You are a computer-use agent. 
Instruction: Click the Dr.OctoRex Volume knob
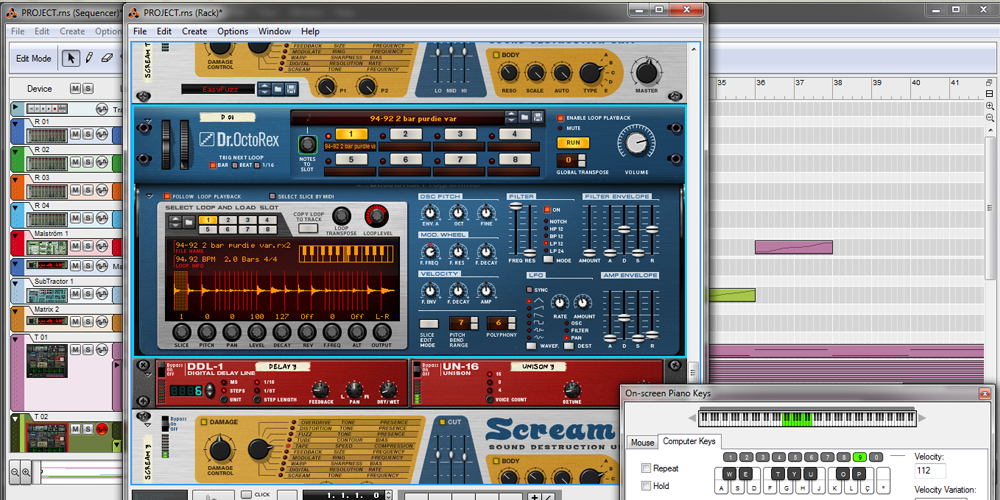pyautogui.click(x=636, y=143)
